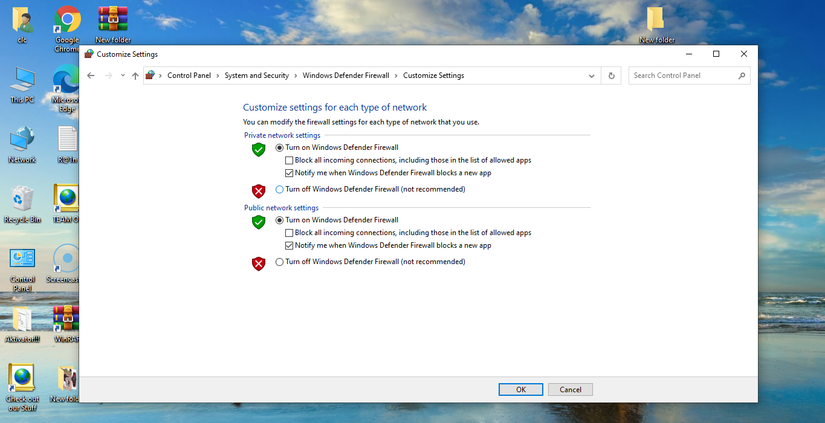Go up one level with Up arrow

135,76
